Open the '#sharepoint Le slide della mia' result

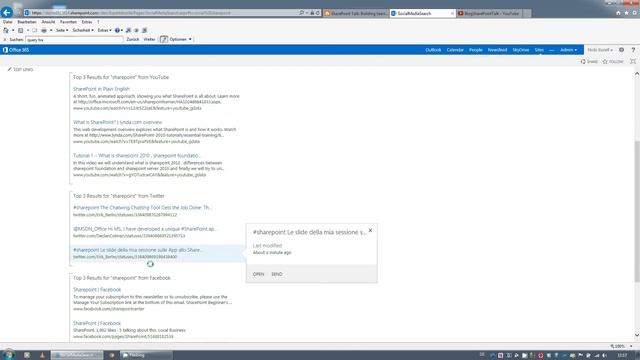tap(137, 250)
